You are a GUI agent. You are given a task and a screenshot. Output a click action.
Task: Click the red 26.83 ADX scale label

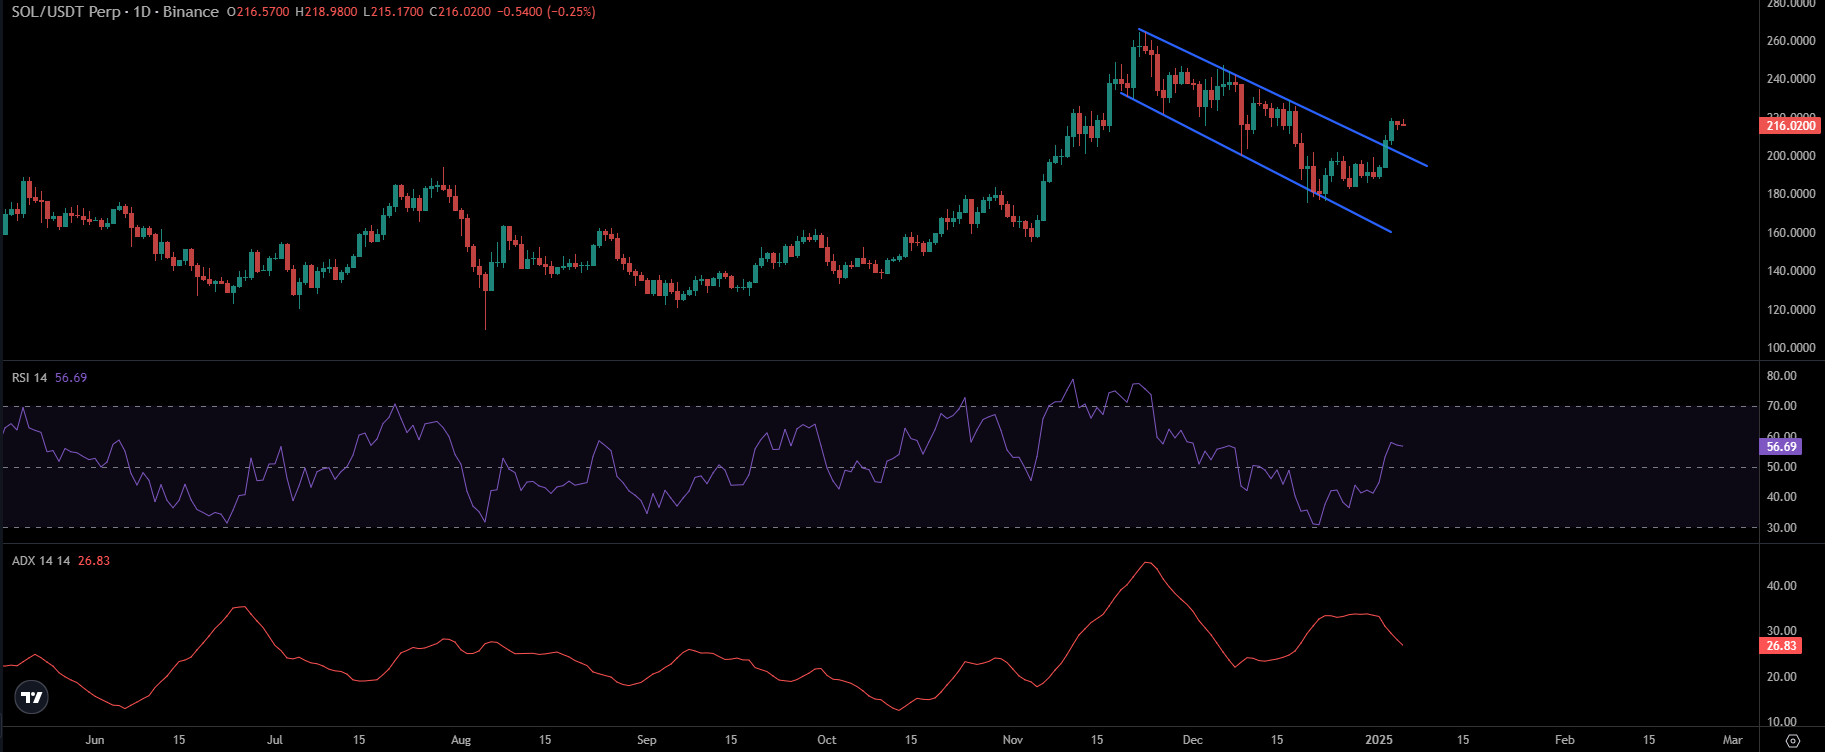(1781, 646)
